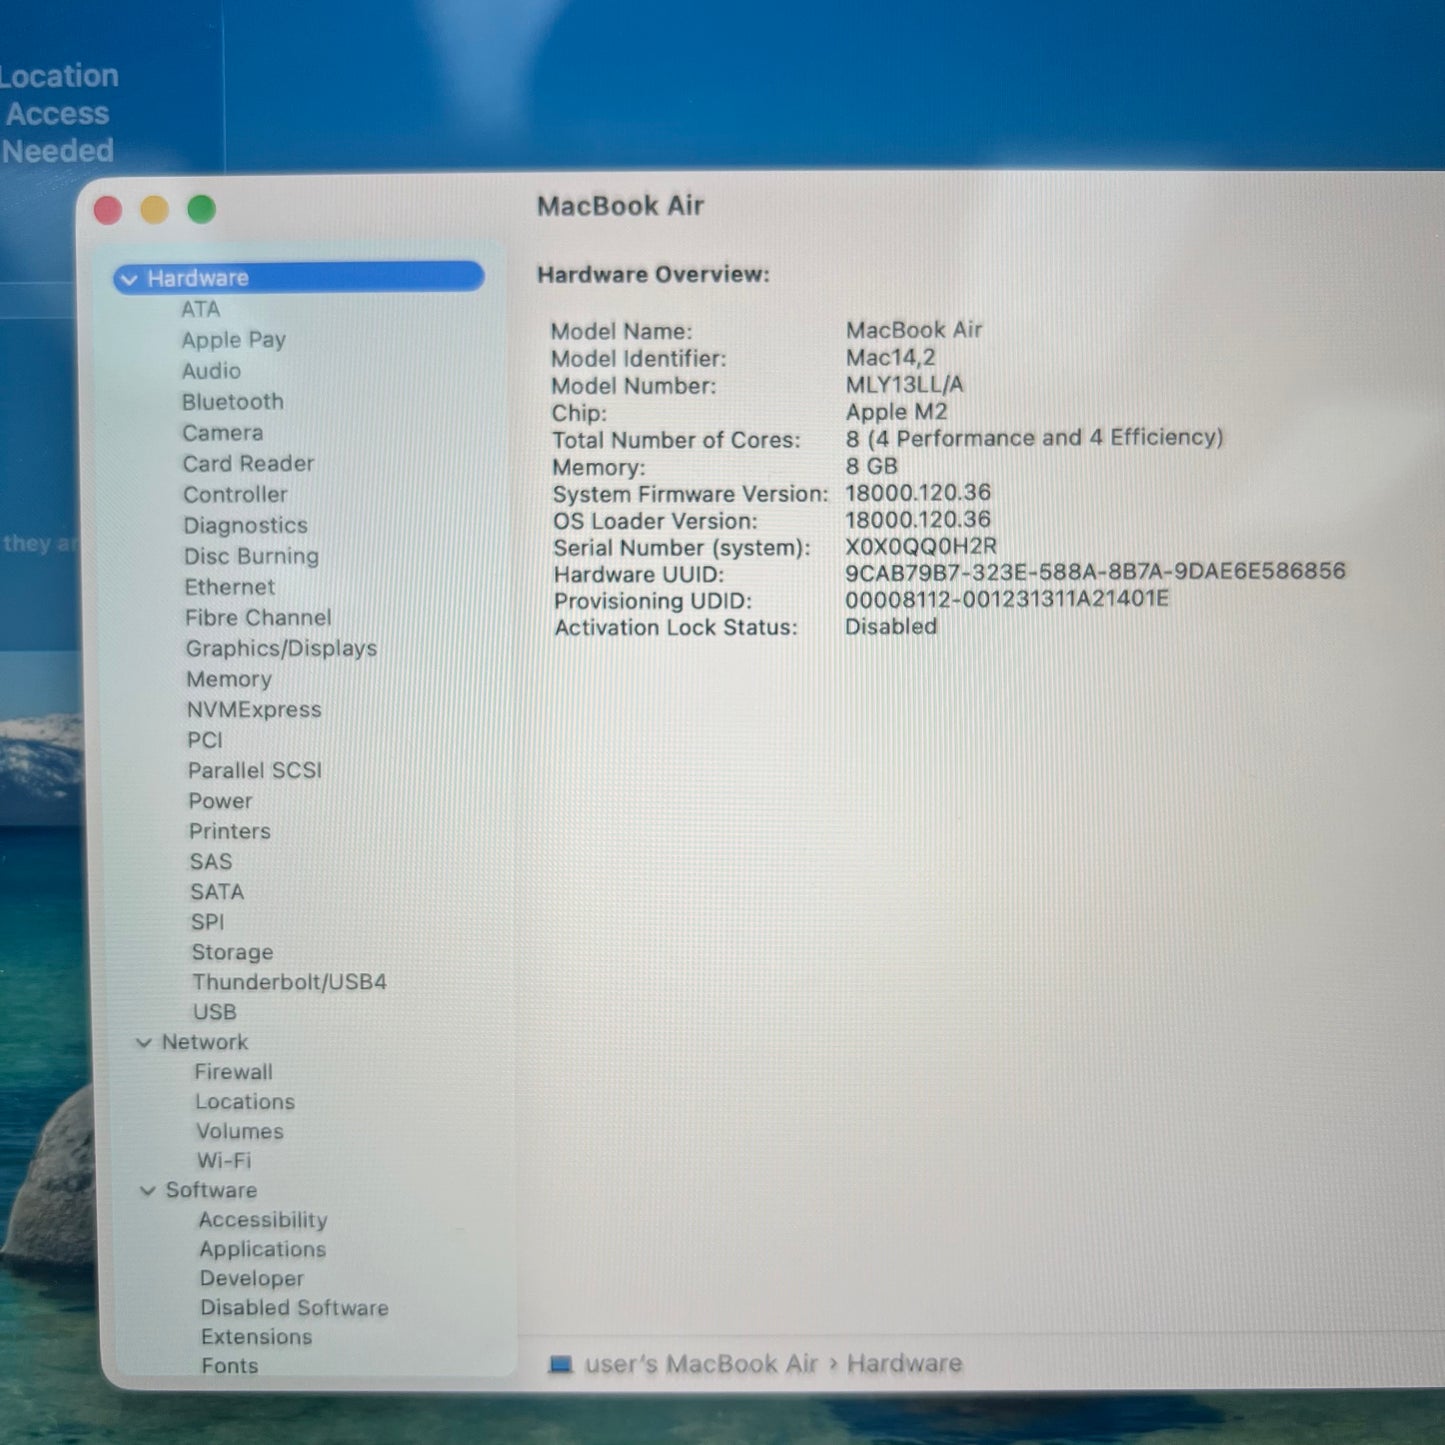
Task: Click the Apple M2 chip value
Action: (x=897, y=412)
